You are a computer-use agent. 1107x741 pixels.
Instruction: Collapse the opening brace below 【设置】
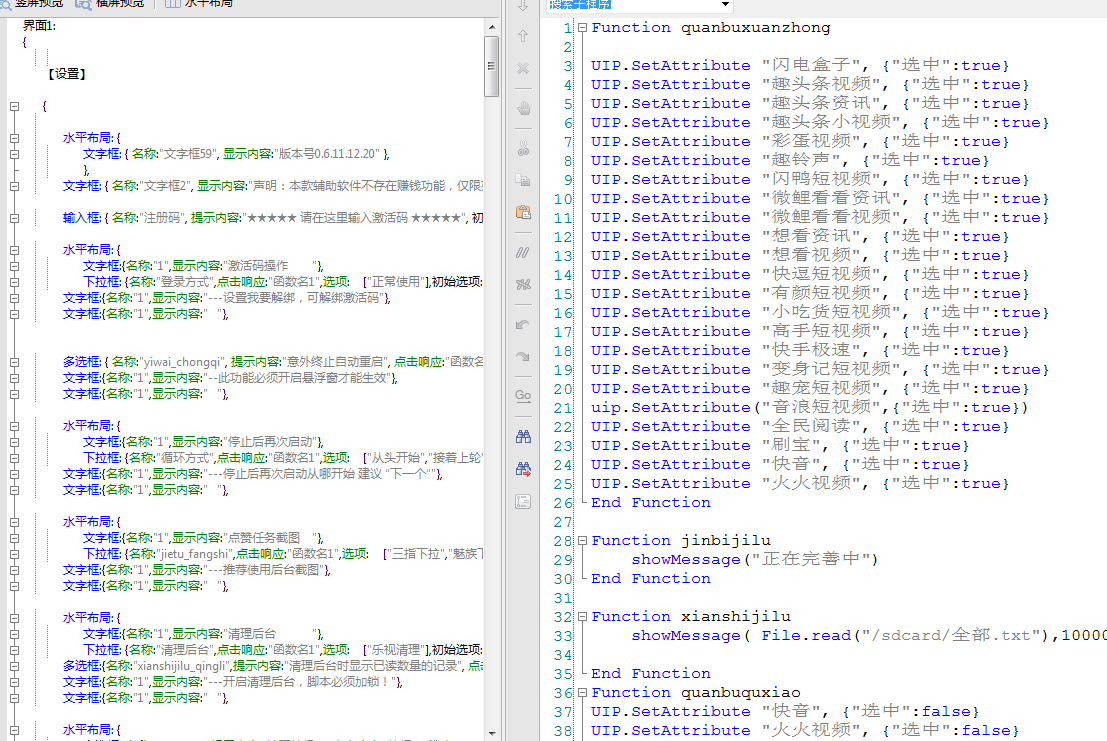coord(14,106)
